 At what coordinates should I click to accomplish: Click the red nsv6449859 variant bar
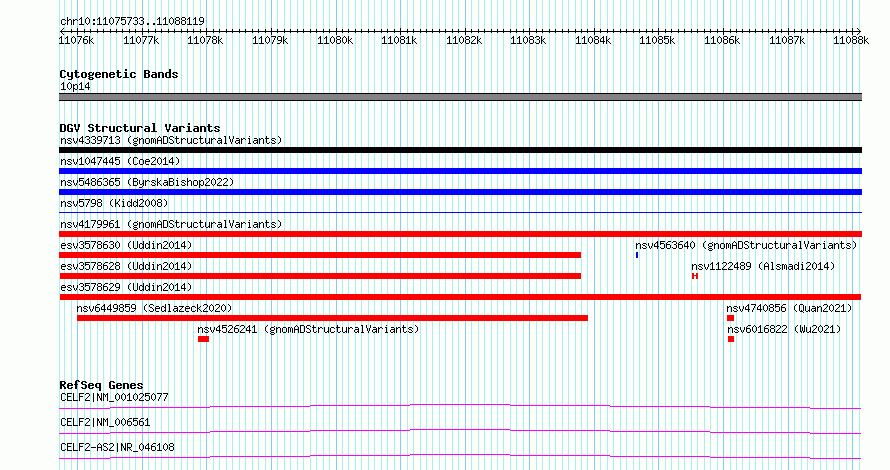pos(332,318)
